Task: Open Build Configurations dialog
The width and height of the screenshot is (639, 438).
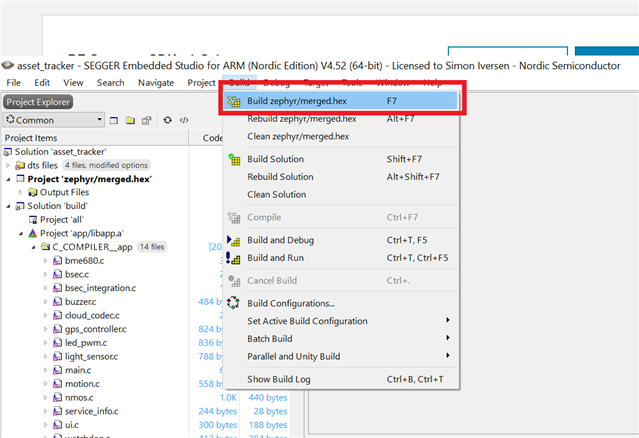Action: point(341,304)
